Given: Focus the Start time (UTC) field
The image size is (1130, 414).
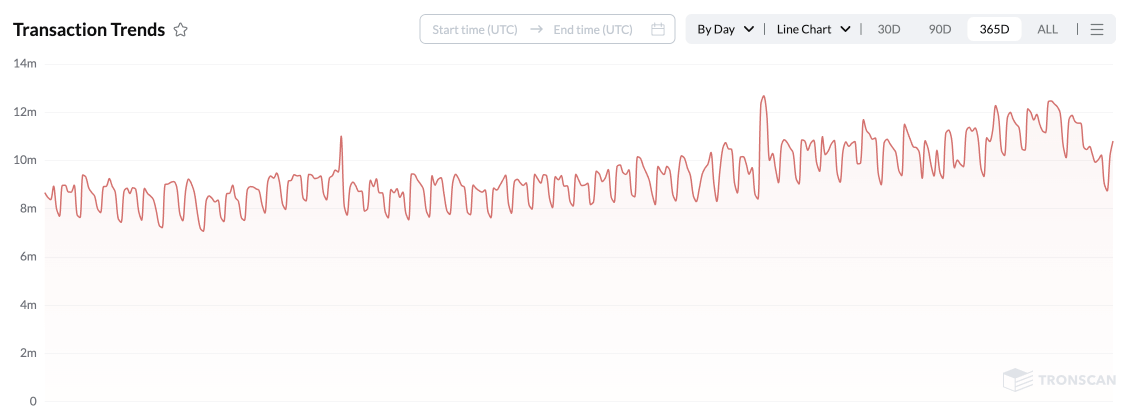Looking at the screenshot, I should (x=475, y=30).
